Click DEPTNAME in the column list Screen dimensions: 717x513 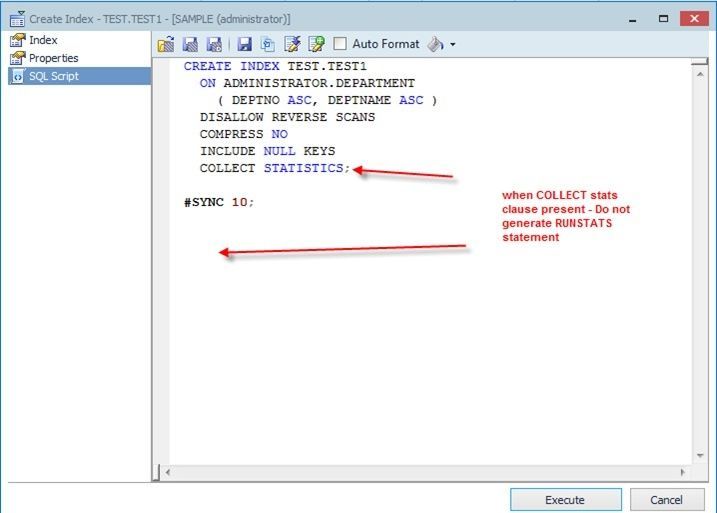click(x=359, y=100)
